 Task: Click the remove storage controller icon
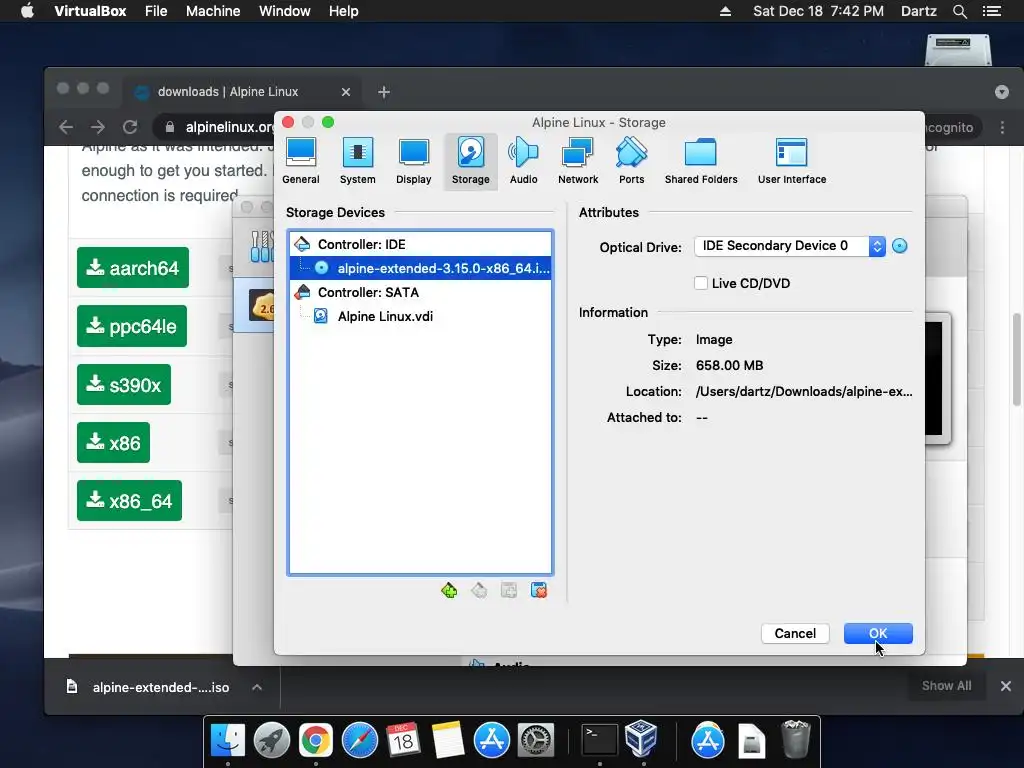pos(479,591)
